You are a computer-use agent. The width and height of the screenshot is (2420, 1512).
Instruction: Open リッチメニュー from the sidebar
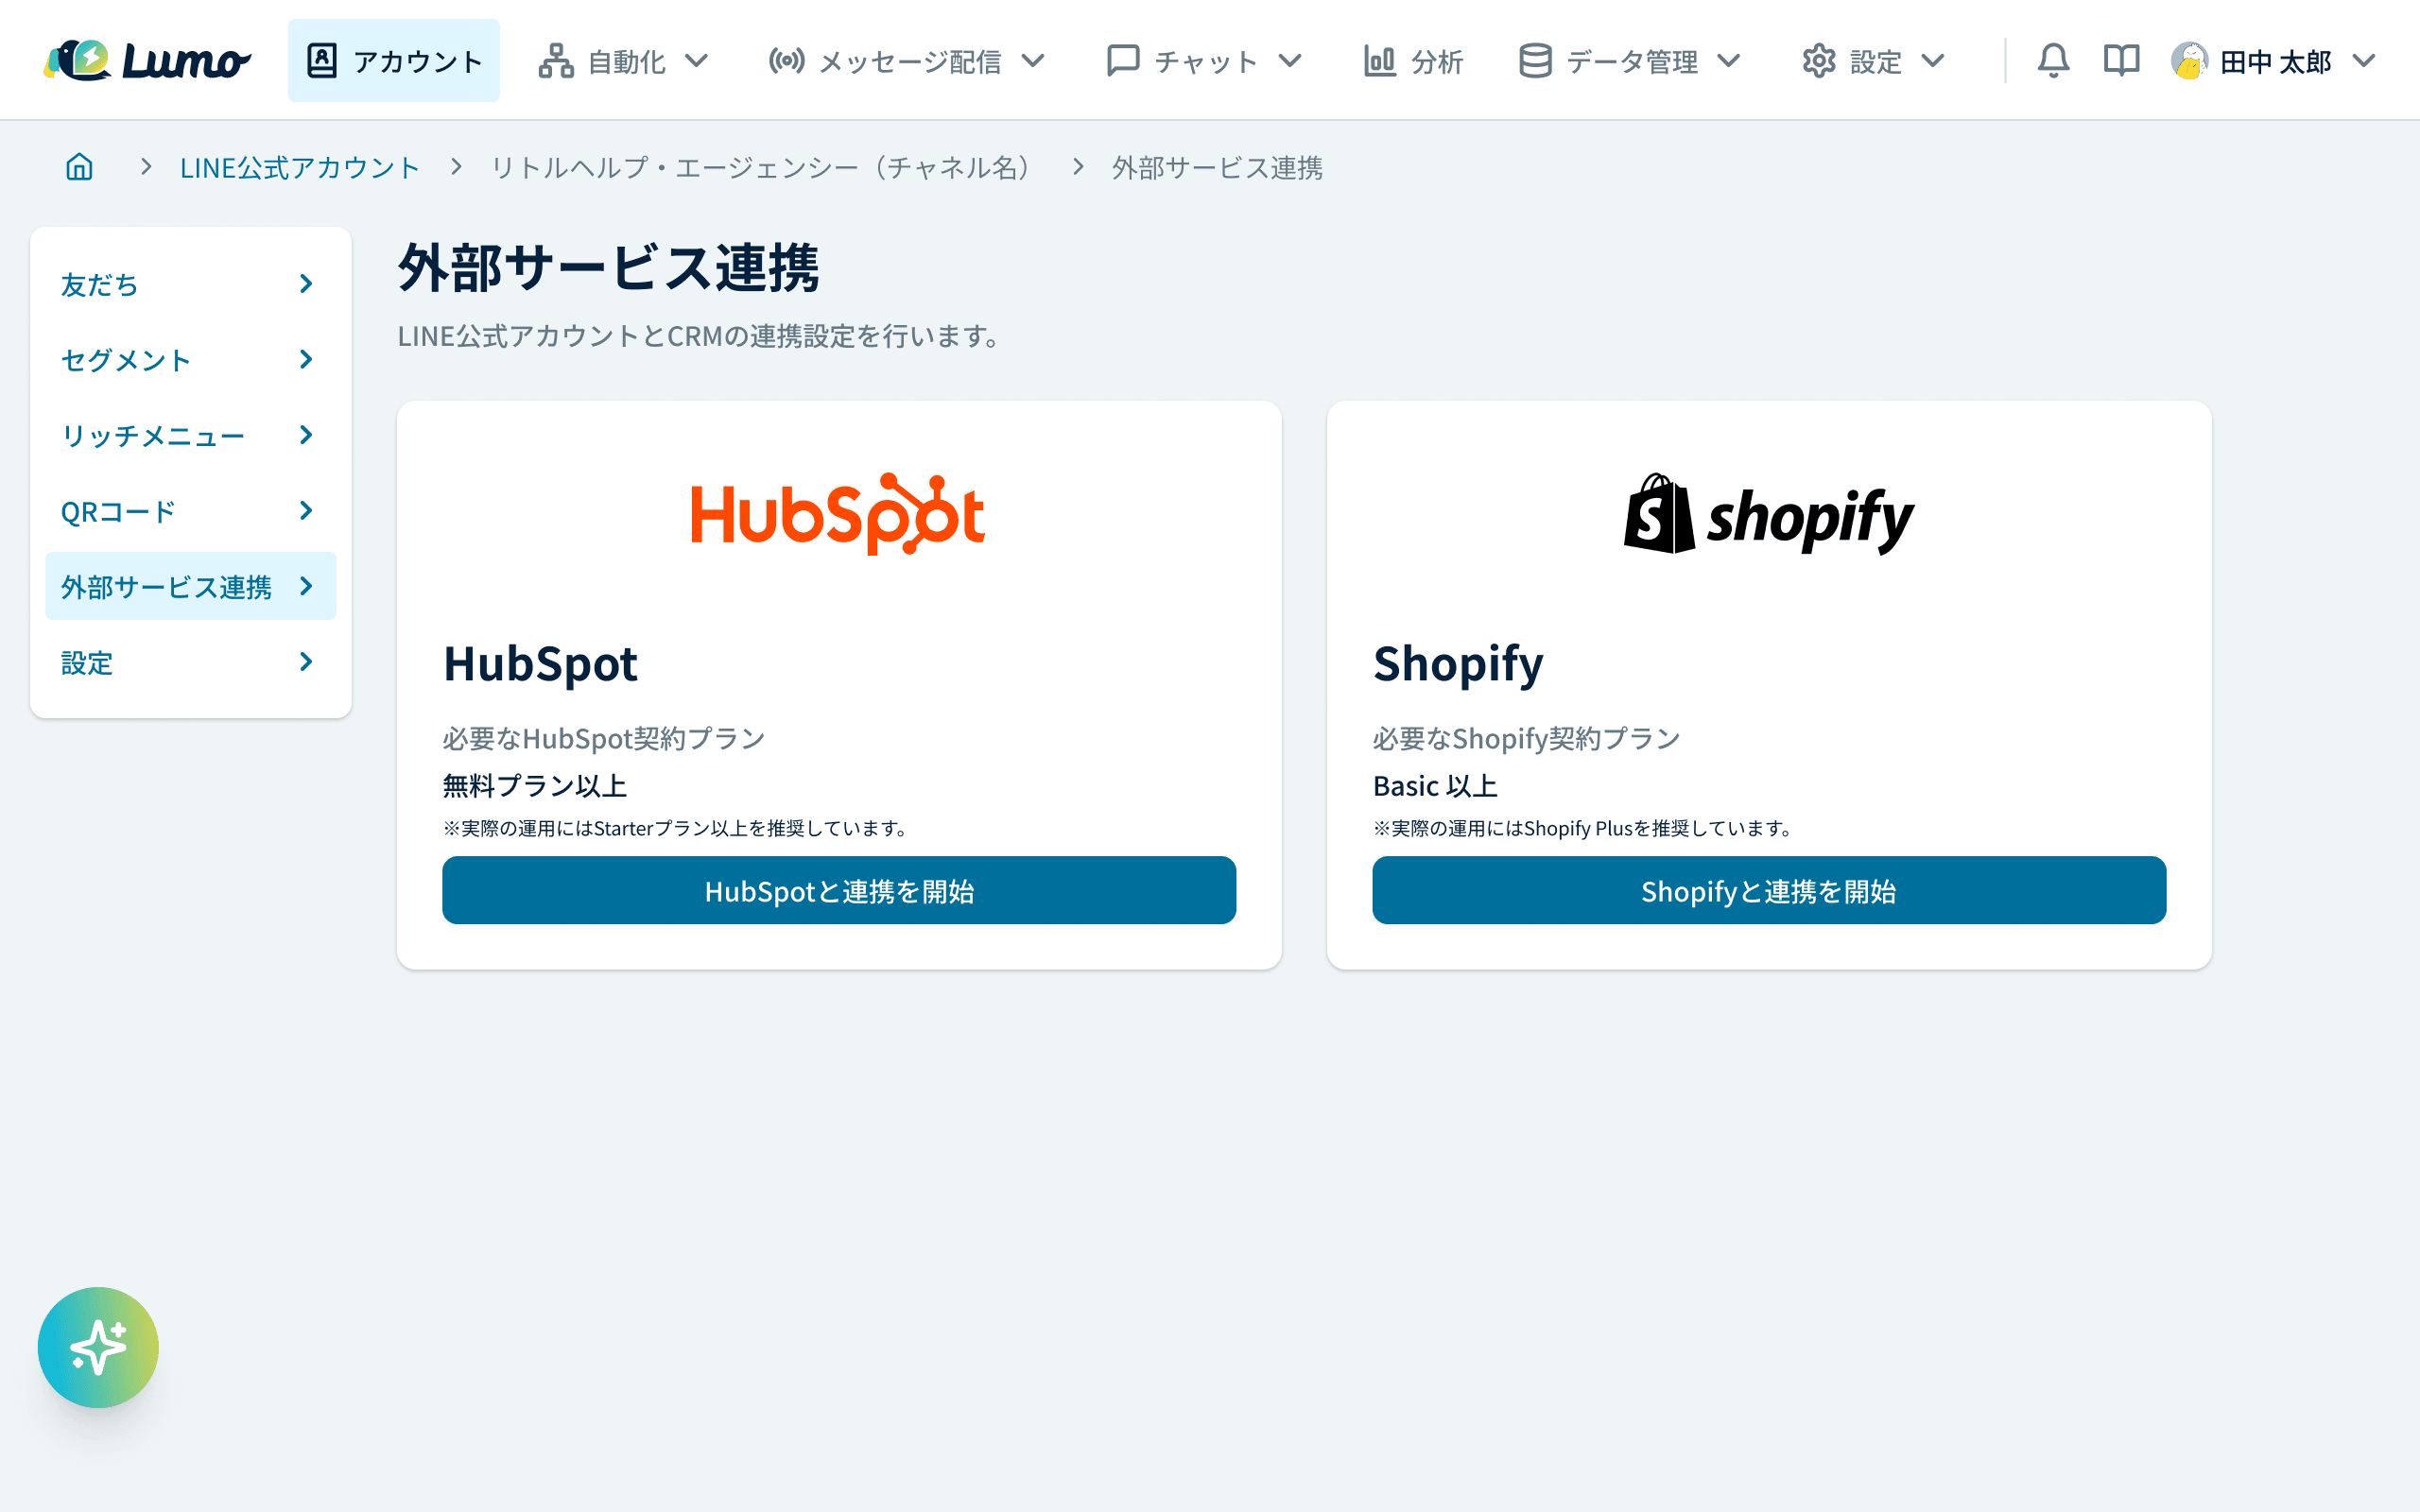(152, 435)
